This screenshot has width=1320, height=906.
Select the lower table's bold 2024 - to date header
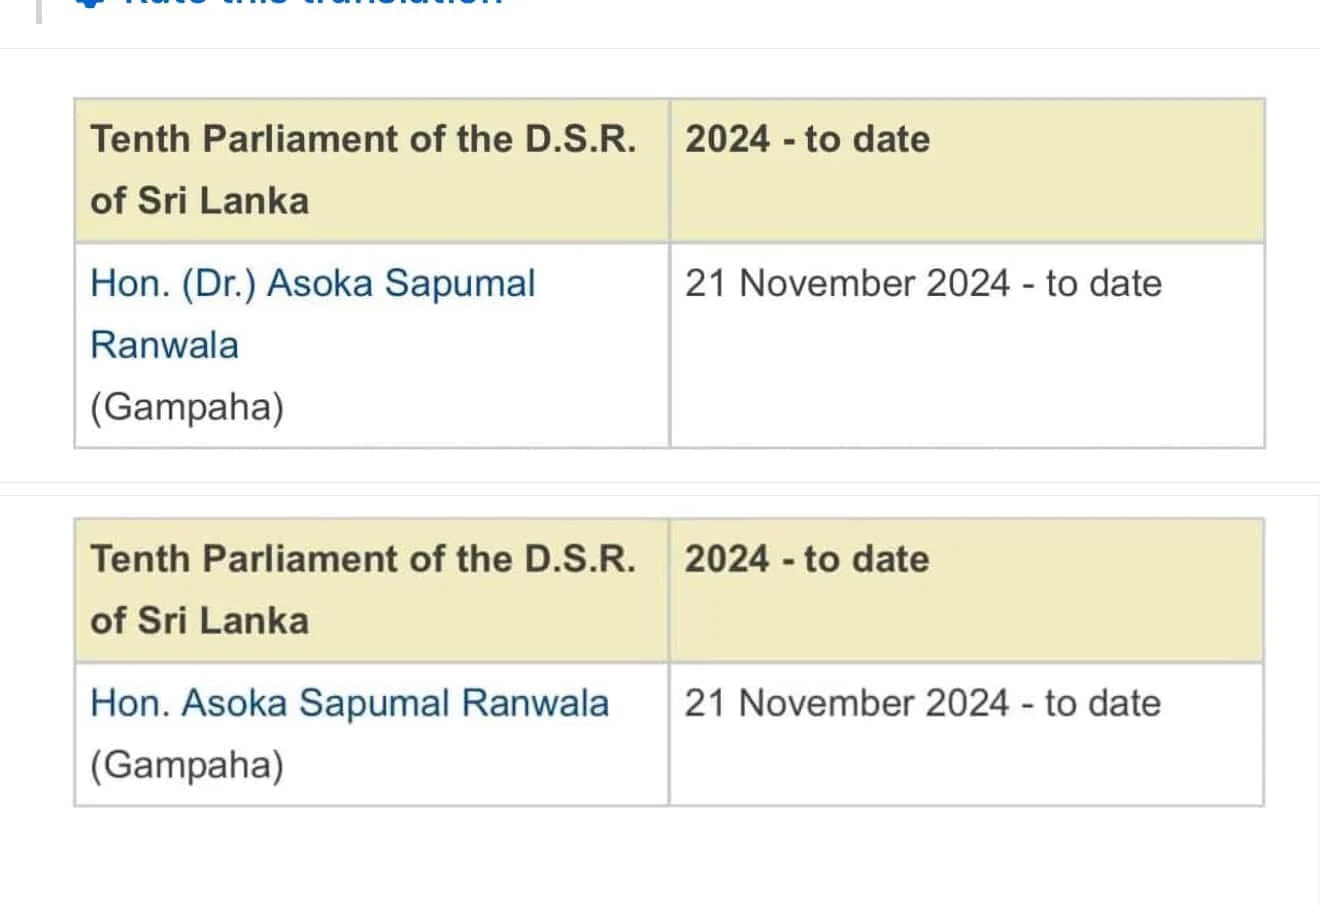point(806,559)
